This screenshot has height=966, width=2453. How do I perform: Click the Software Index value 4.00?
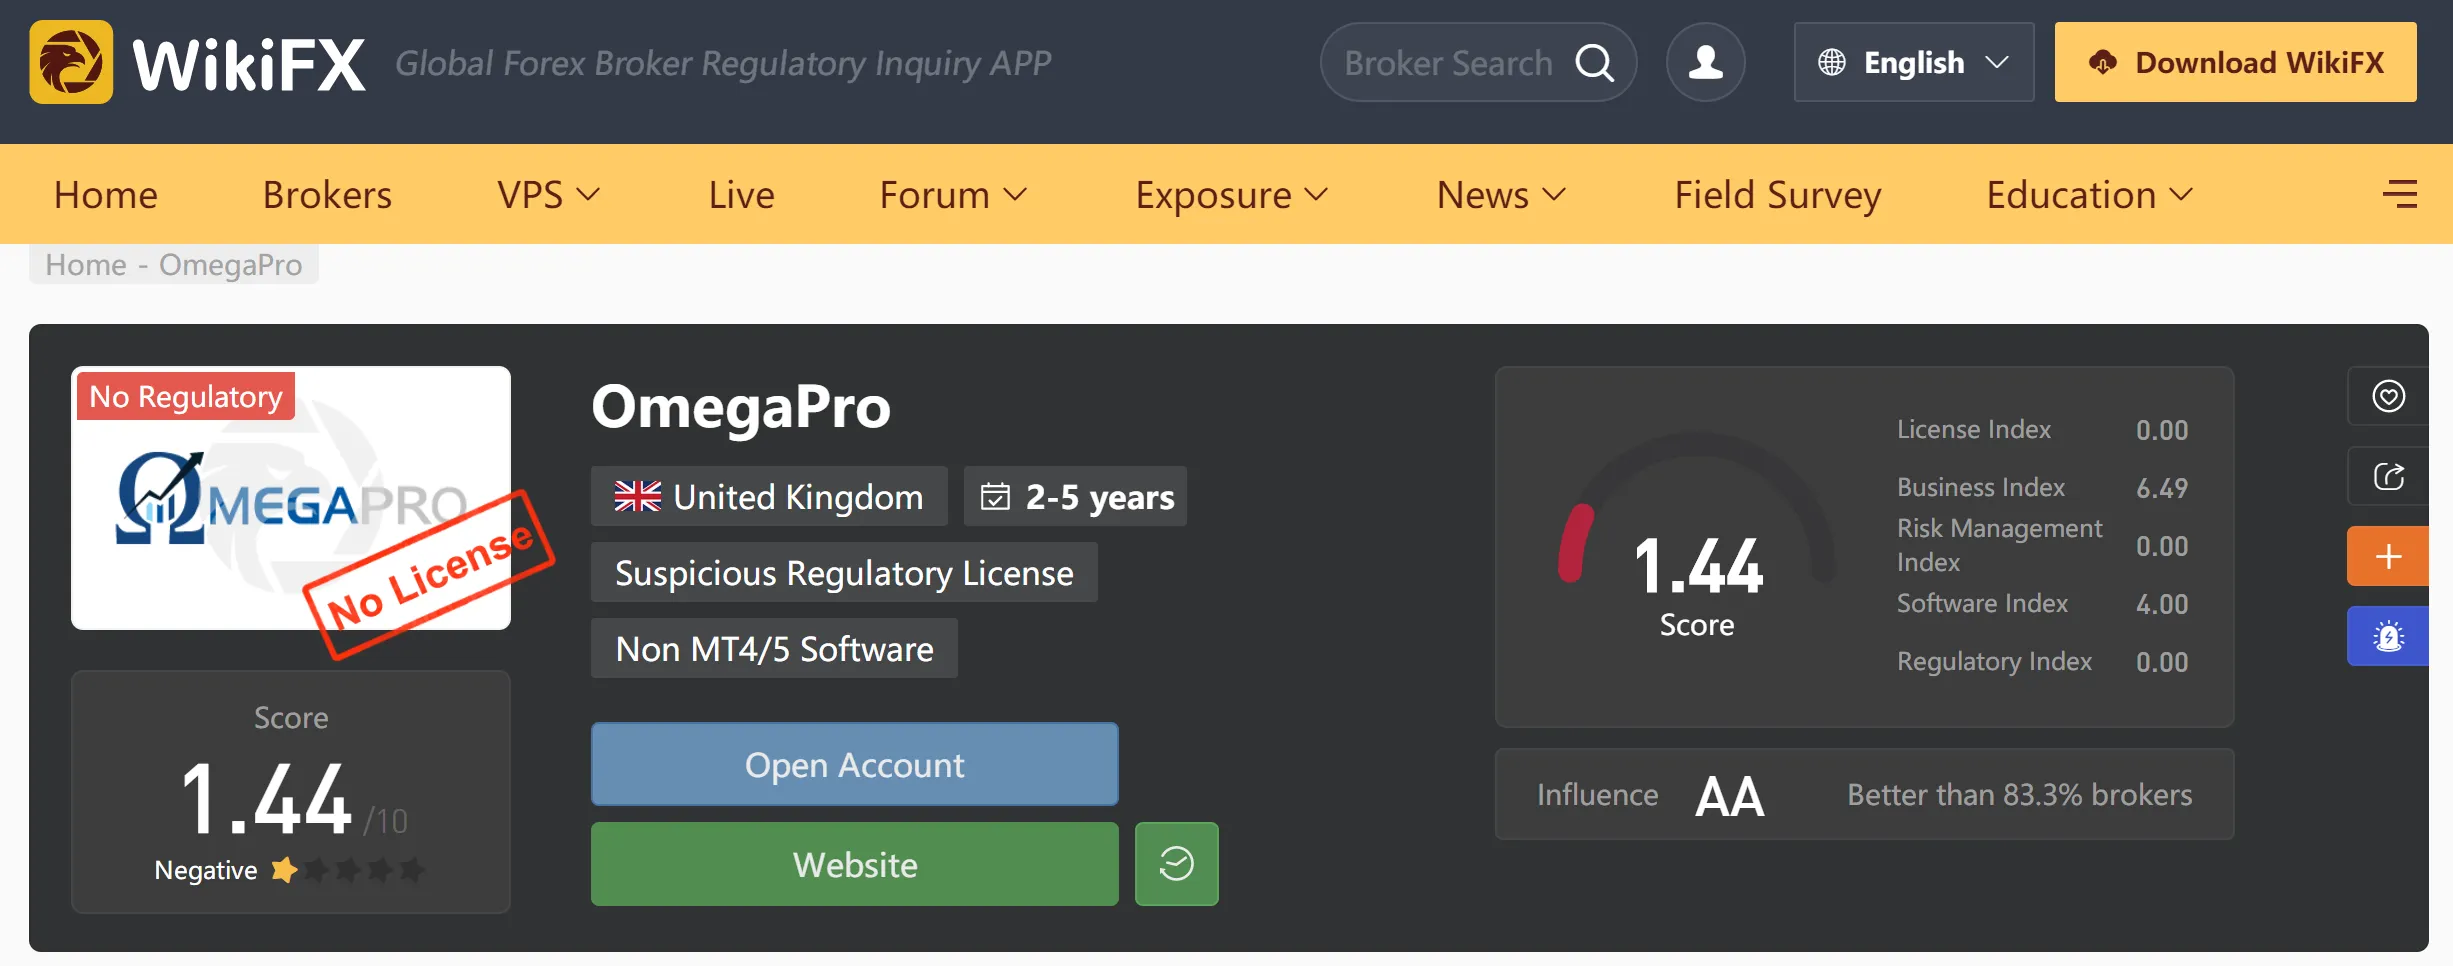(2162, 604)
